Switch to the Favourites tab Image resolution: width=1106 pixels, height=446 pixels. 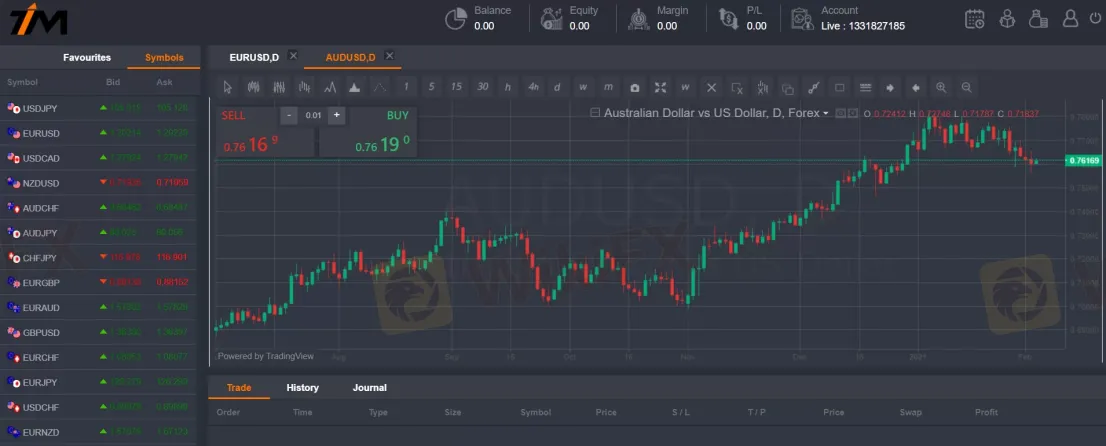tap(87, 57)
